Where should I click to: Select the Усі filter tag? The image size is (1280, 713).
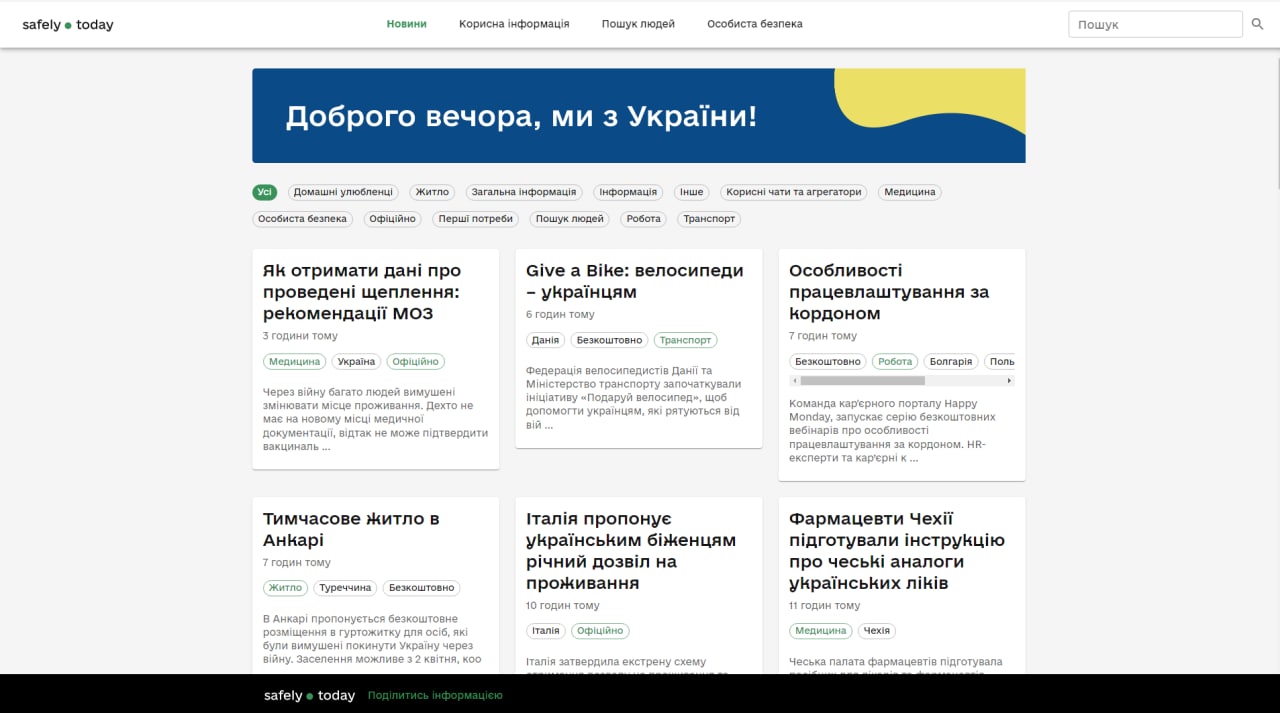(264, 192)
